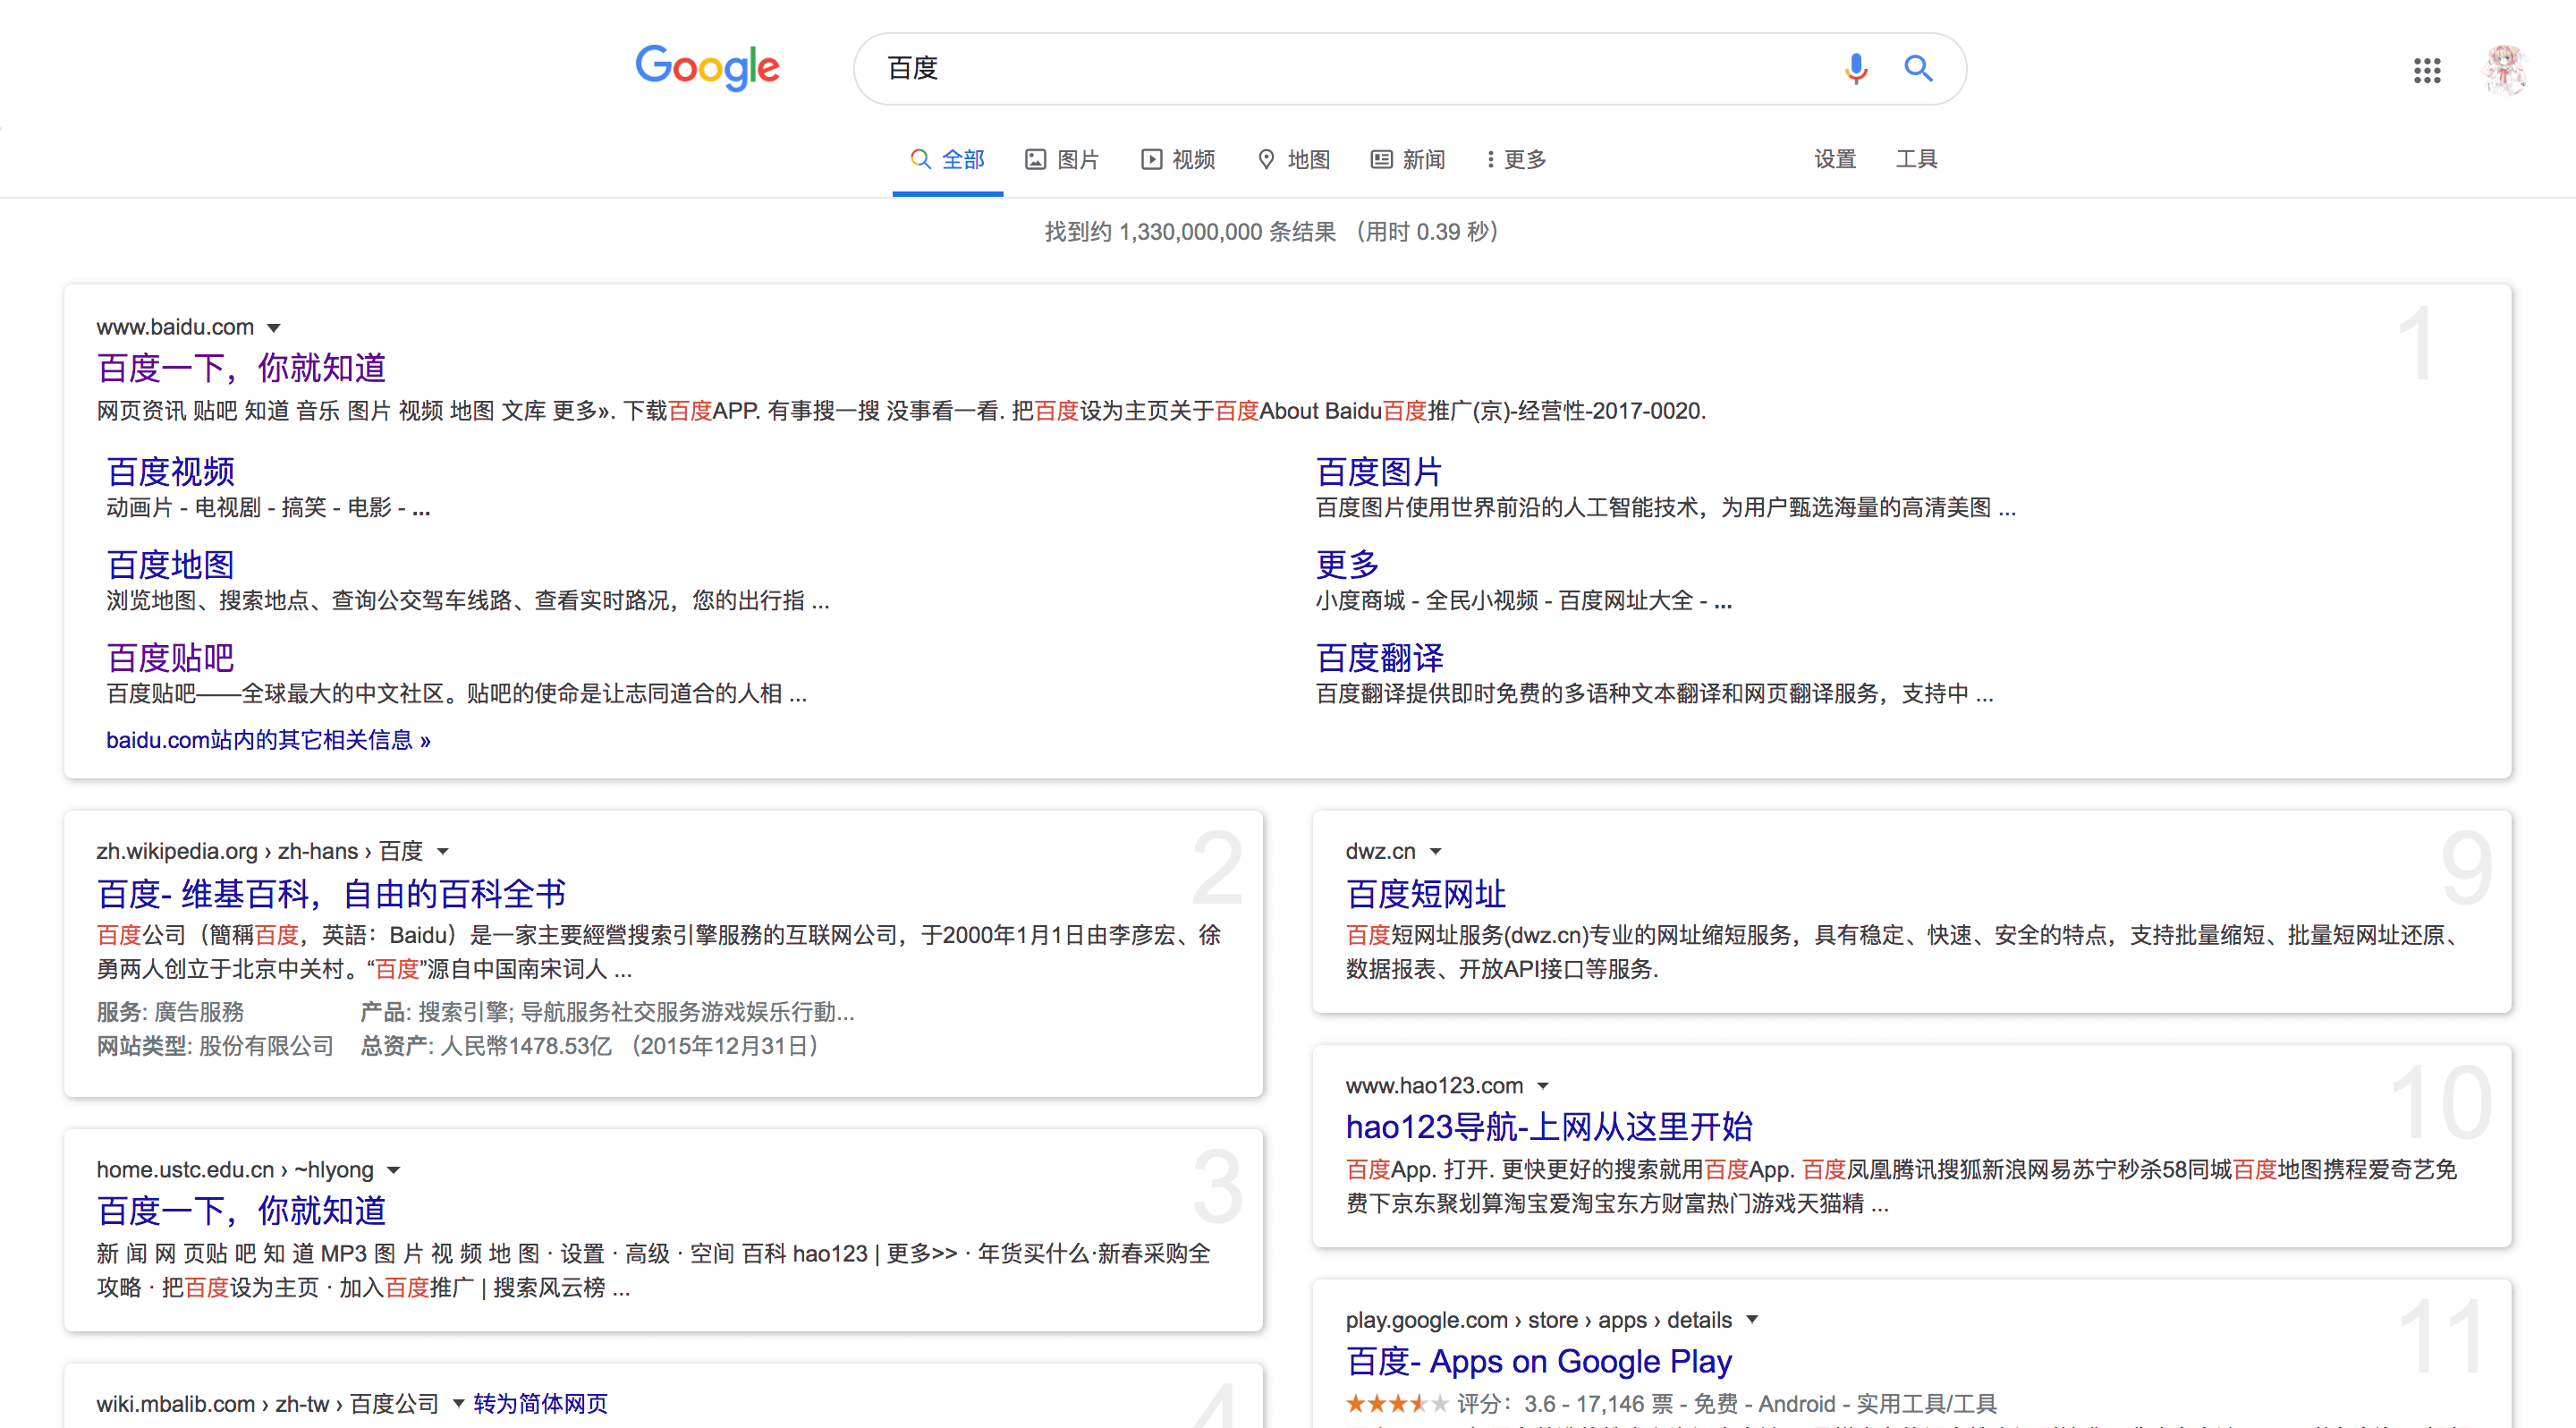Open the Google apps grid icon
This screenshot has height=1428, width=2576.
[x=2427, y=71]
